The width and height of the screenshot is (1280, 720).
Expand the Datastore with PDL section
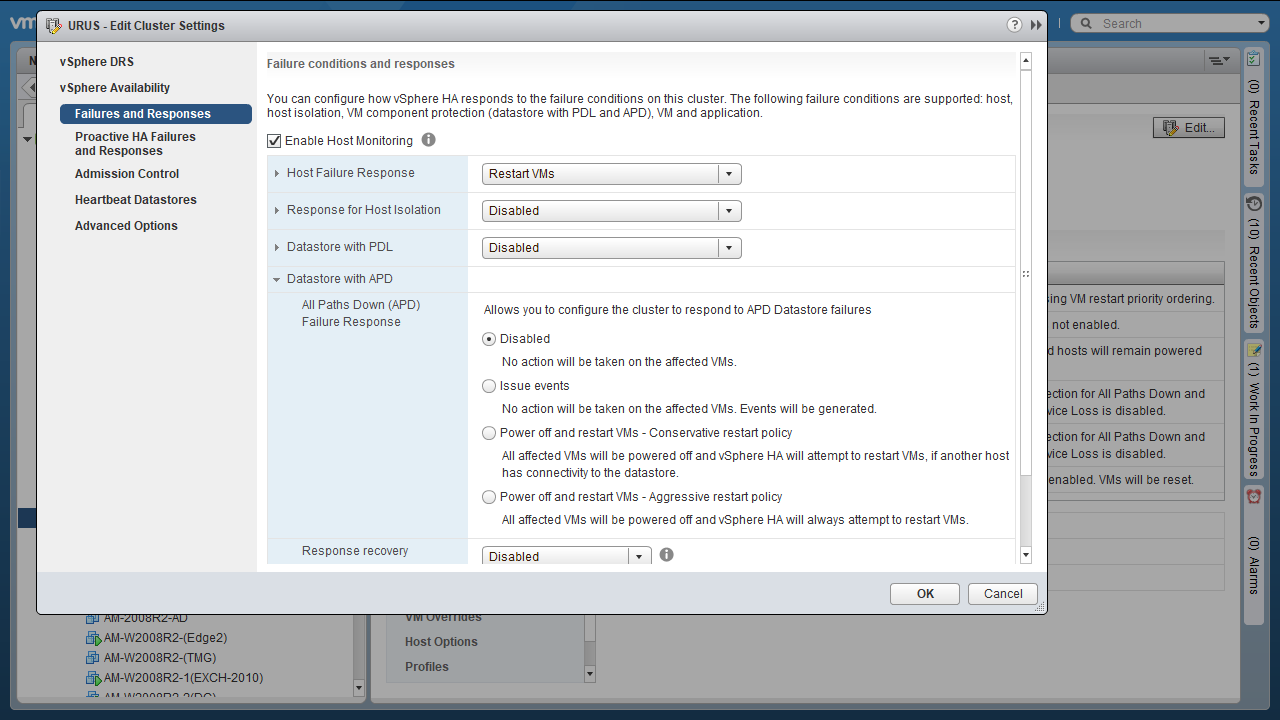277,247
